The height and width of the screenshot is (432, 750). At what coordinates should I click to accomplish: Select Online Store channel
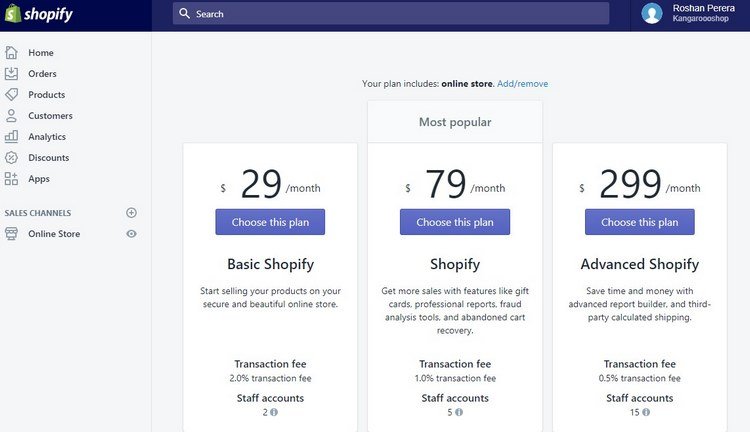pos(54,234)
